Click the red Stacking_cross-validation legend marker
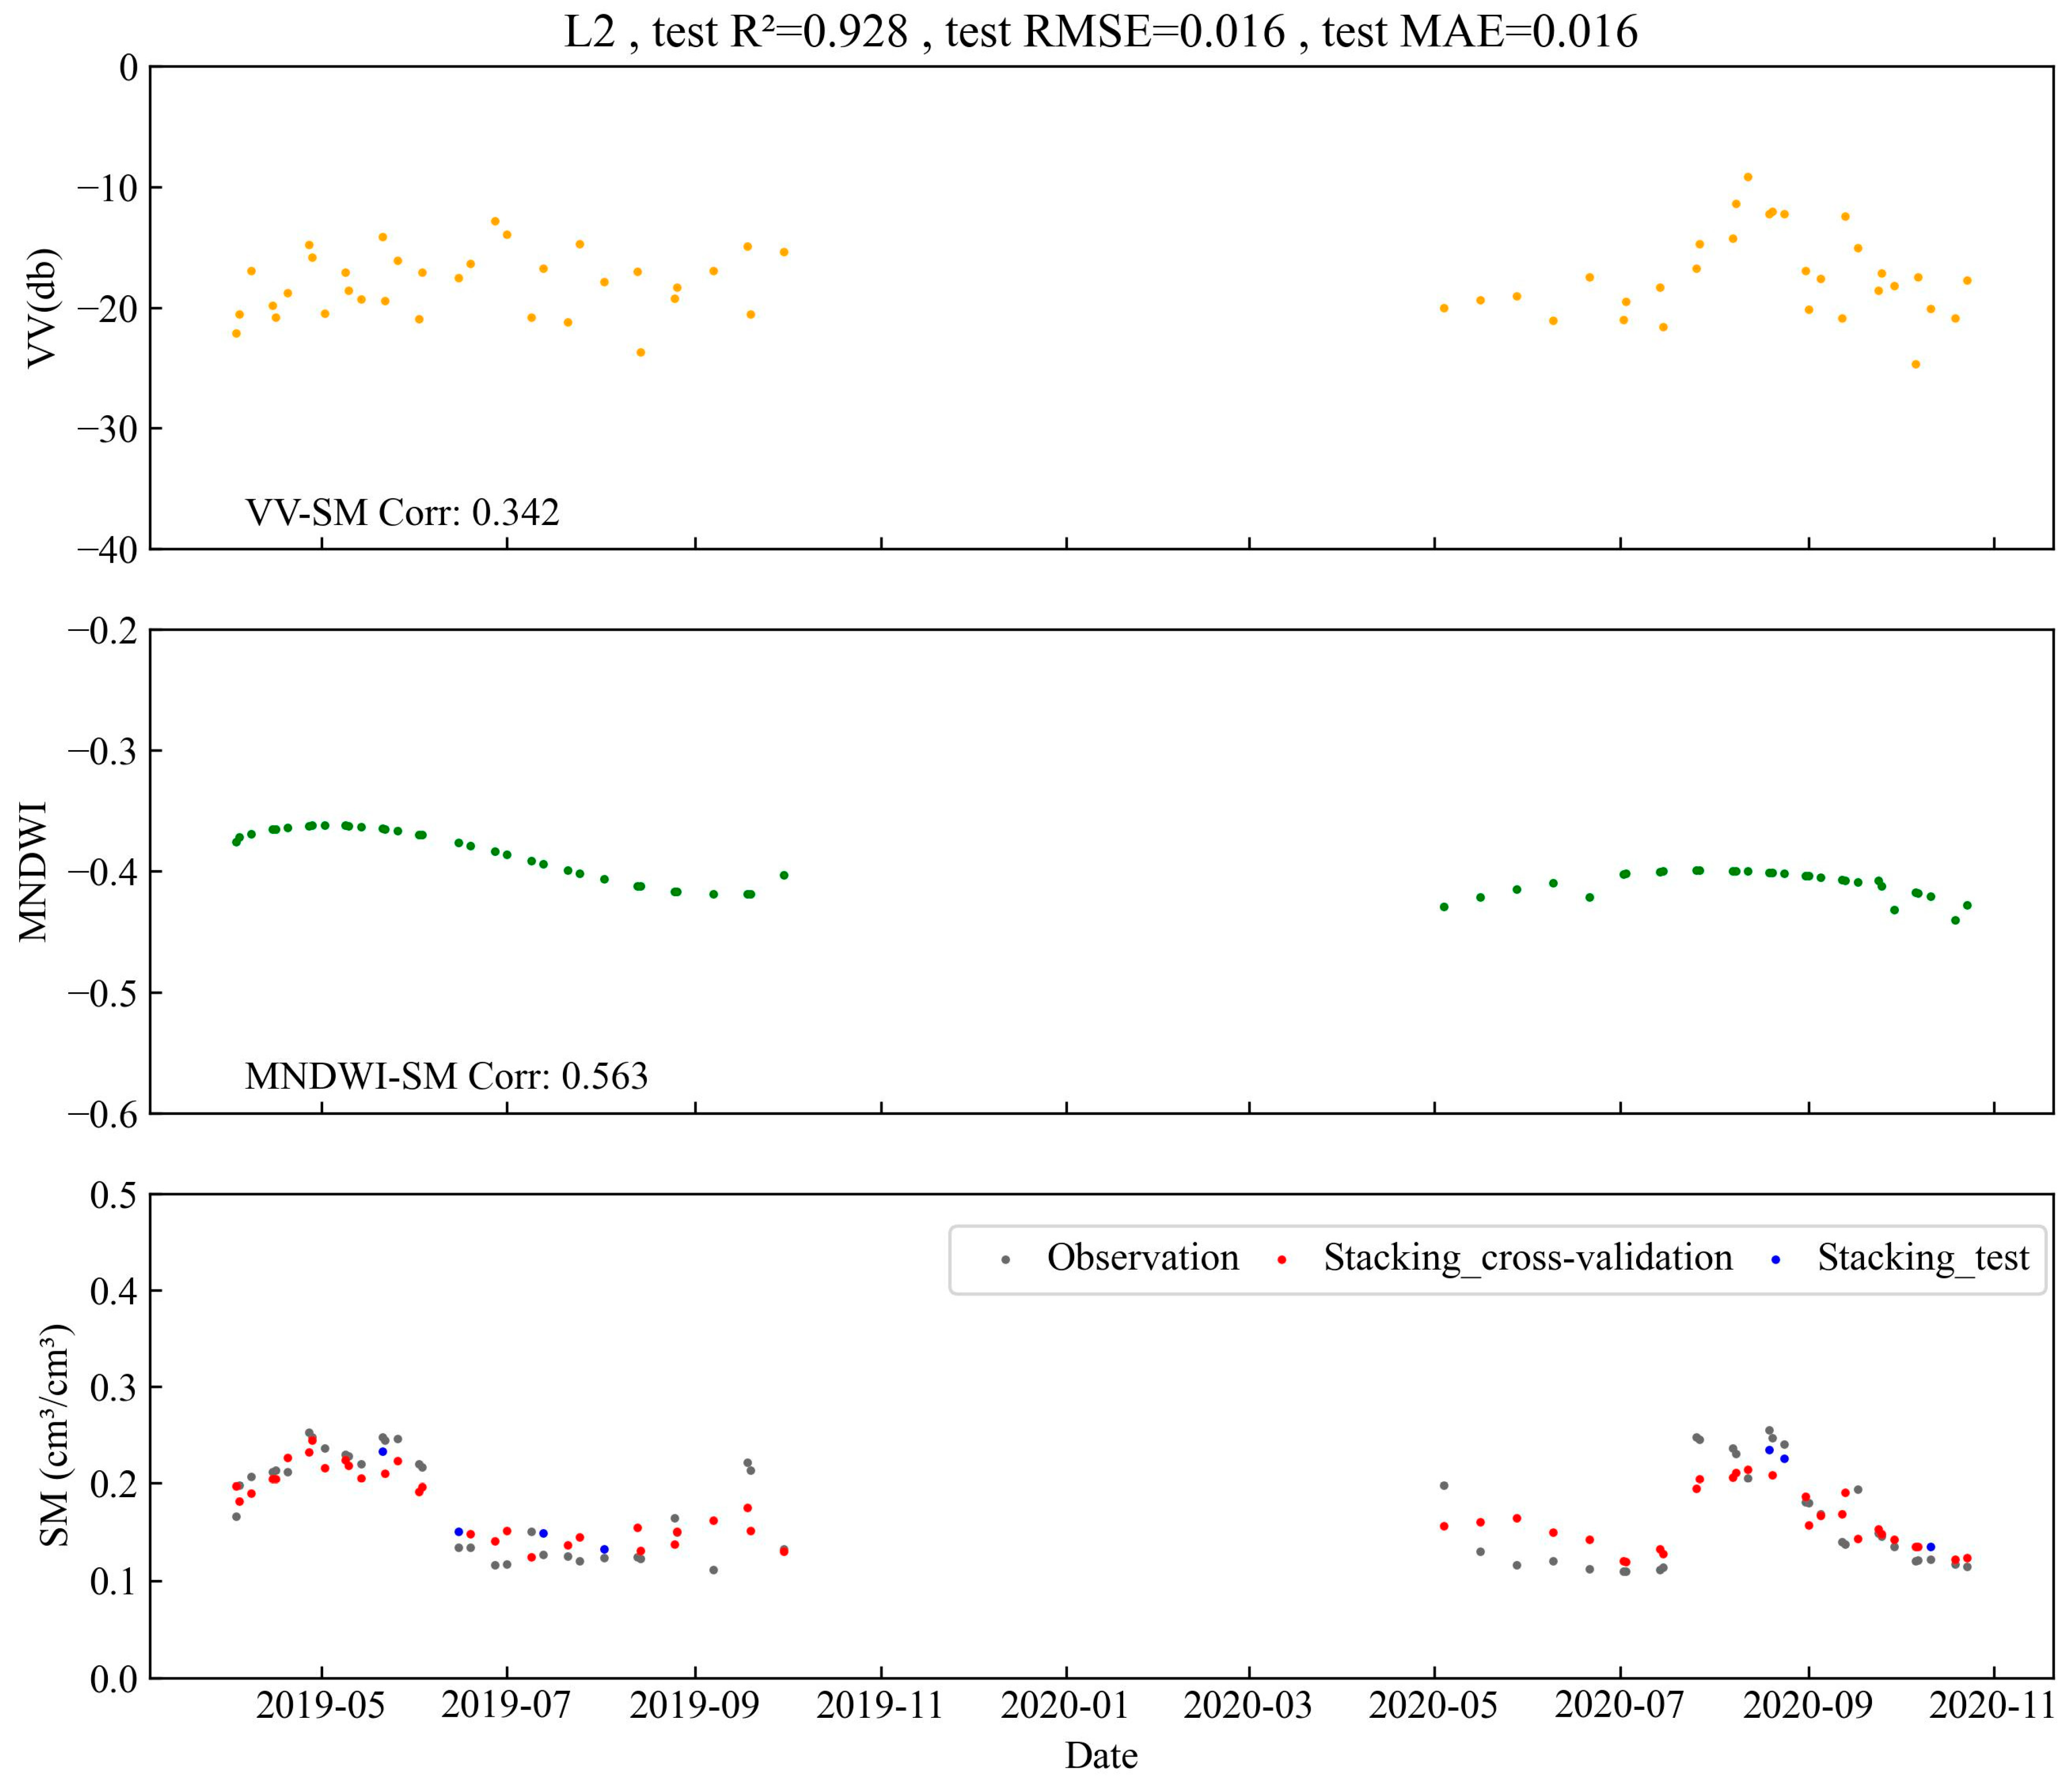2072x1783 pixels. [1282, 1260]
